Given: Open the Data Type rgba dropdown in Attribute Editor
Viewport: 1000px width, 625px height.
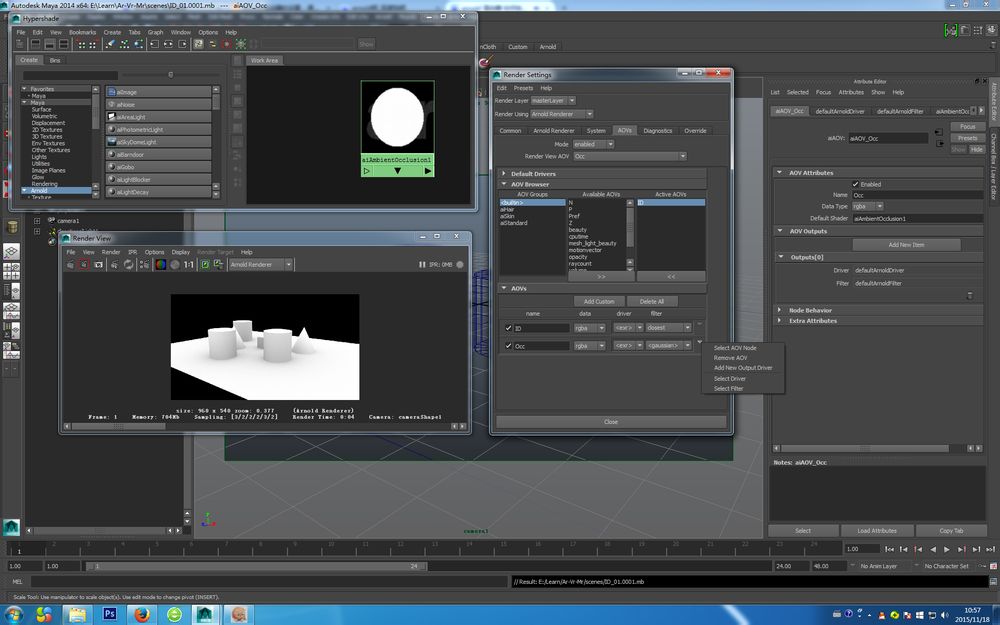Looking at the screenshot, I should [867, 206].
